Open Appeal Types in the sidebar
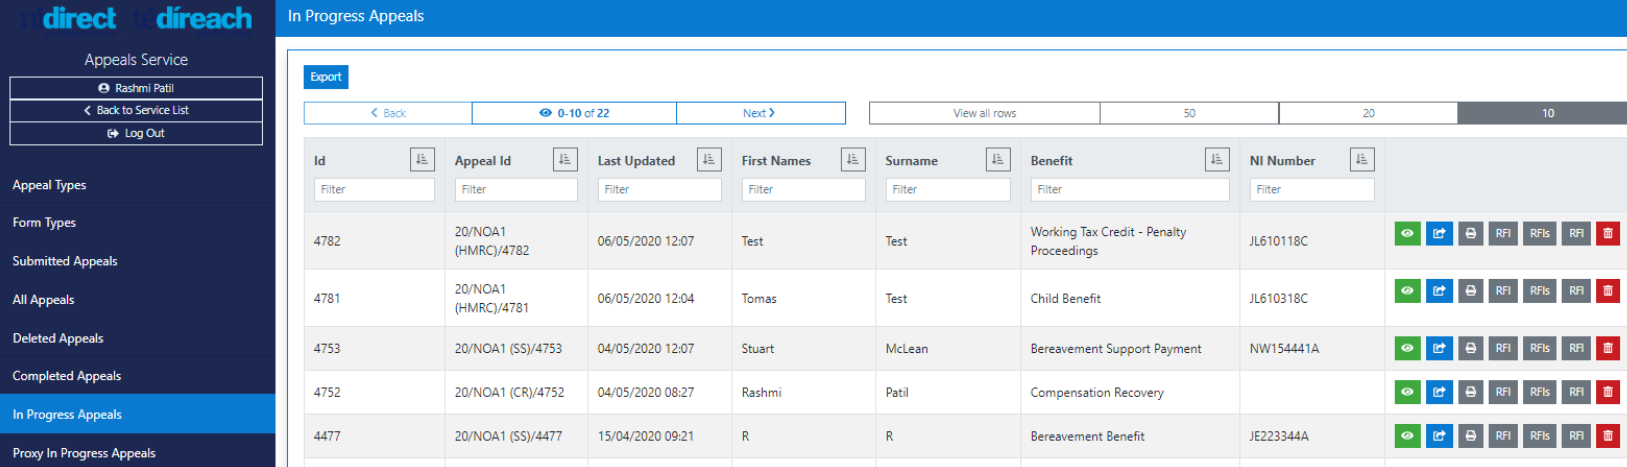Viewport: 1627px width, 467px height. pos(137,185)
